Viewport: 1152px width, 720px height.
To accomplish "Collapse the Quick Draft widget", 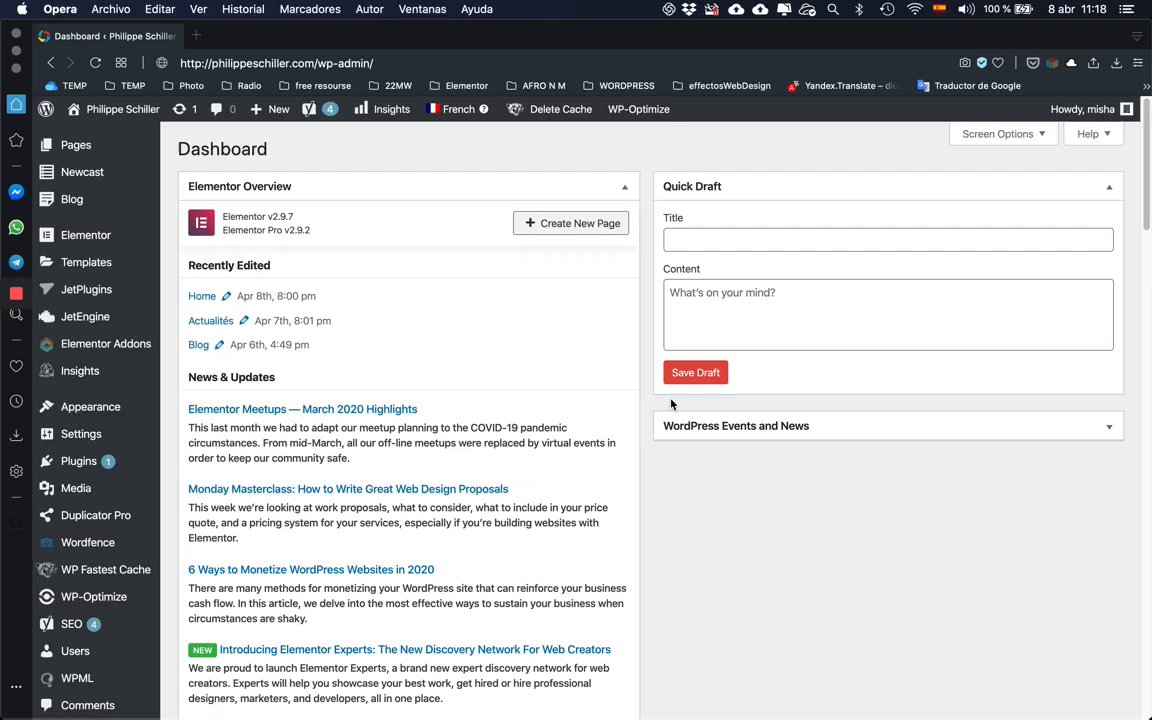I will tap(1109, 187).
